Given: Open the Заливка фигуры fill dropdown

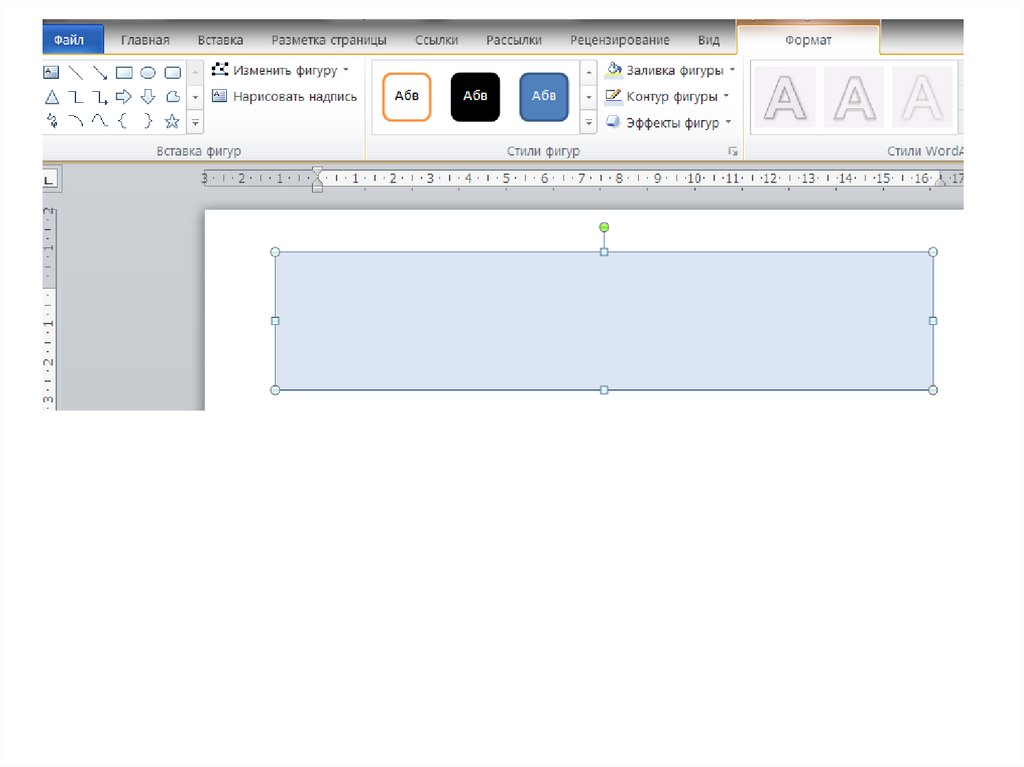Looking at the screenshot, I should point(732,70).
